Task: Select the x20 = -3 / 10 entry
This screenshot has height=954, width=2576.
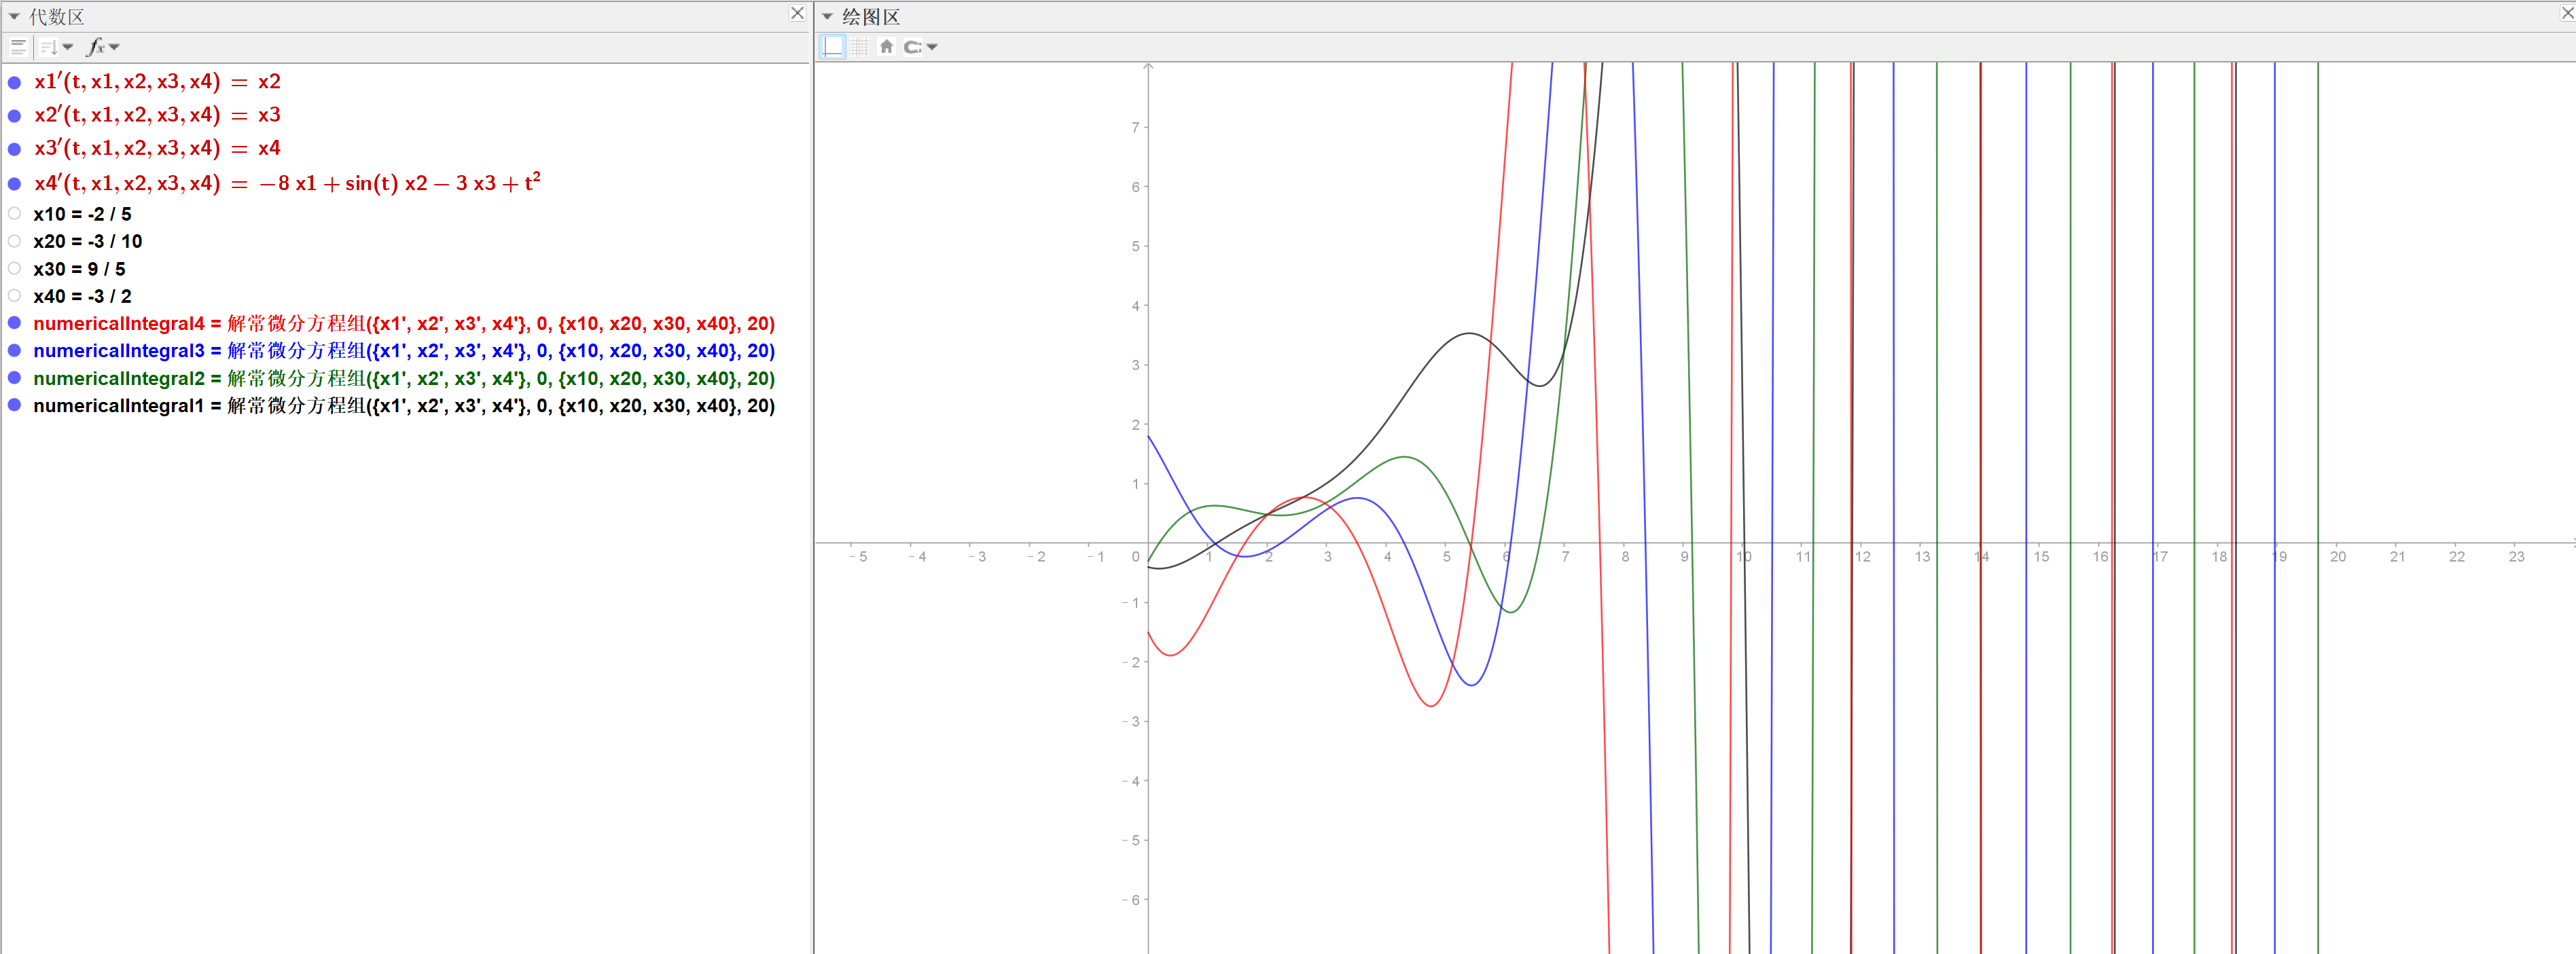Action: (88, 242)
